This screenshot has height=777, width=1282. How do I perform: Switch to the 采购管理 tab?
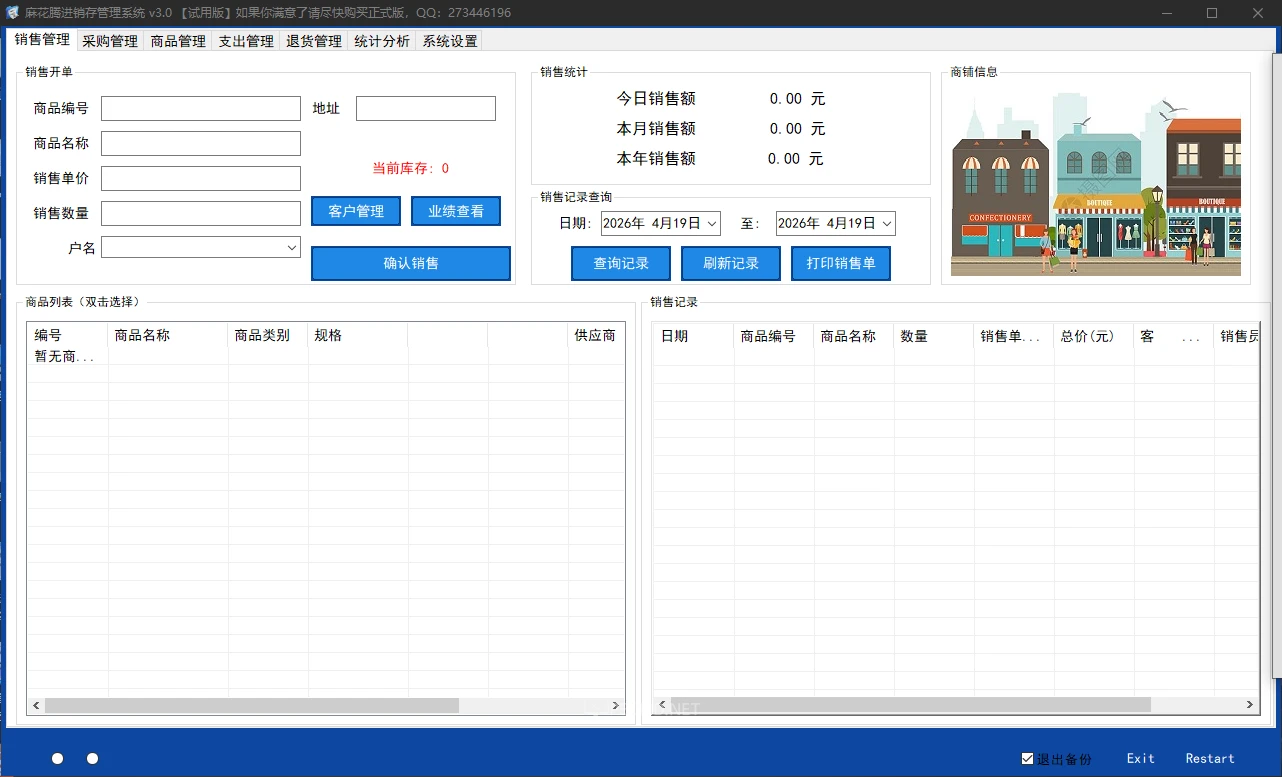click(109, 41)
